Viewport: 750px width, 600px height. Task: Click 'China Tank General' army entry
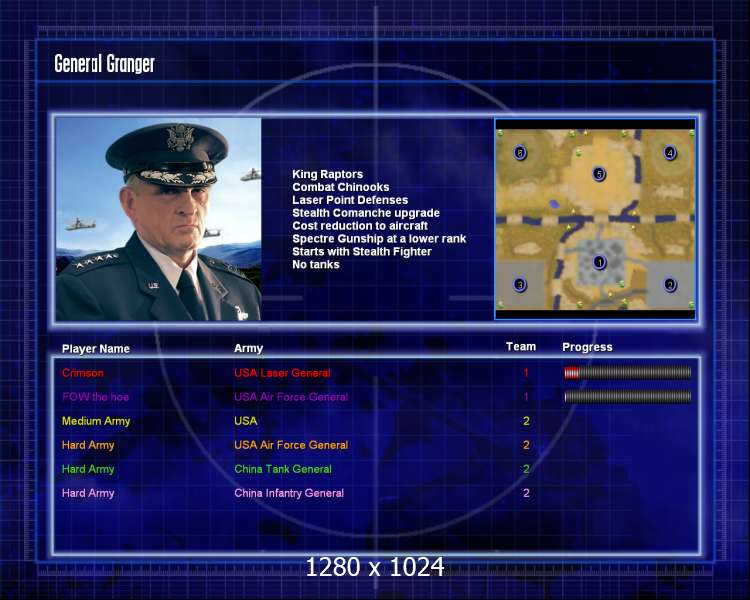tap(283, 469)
